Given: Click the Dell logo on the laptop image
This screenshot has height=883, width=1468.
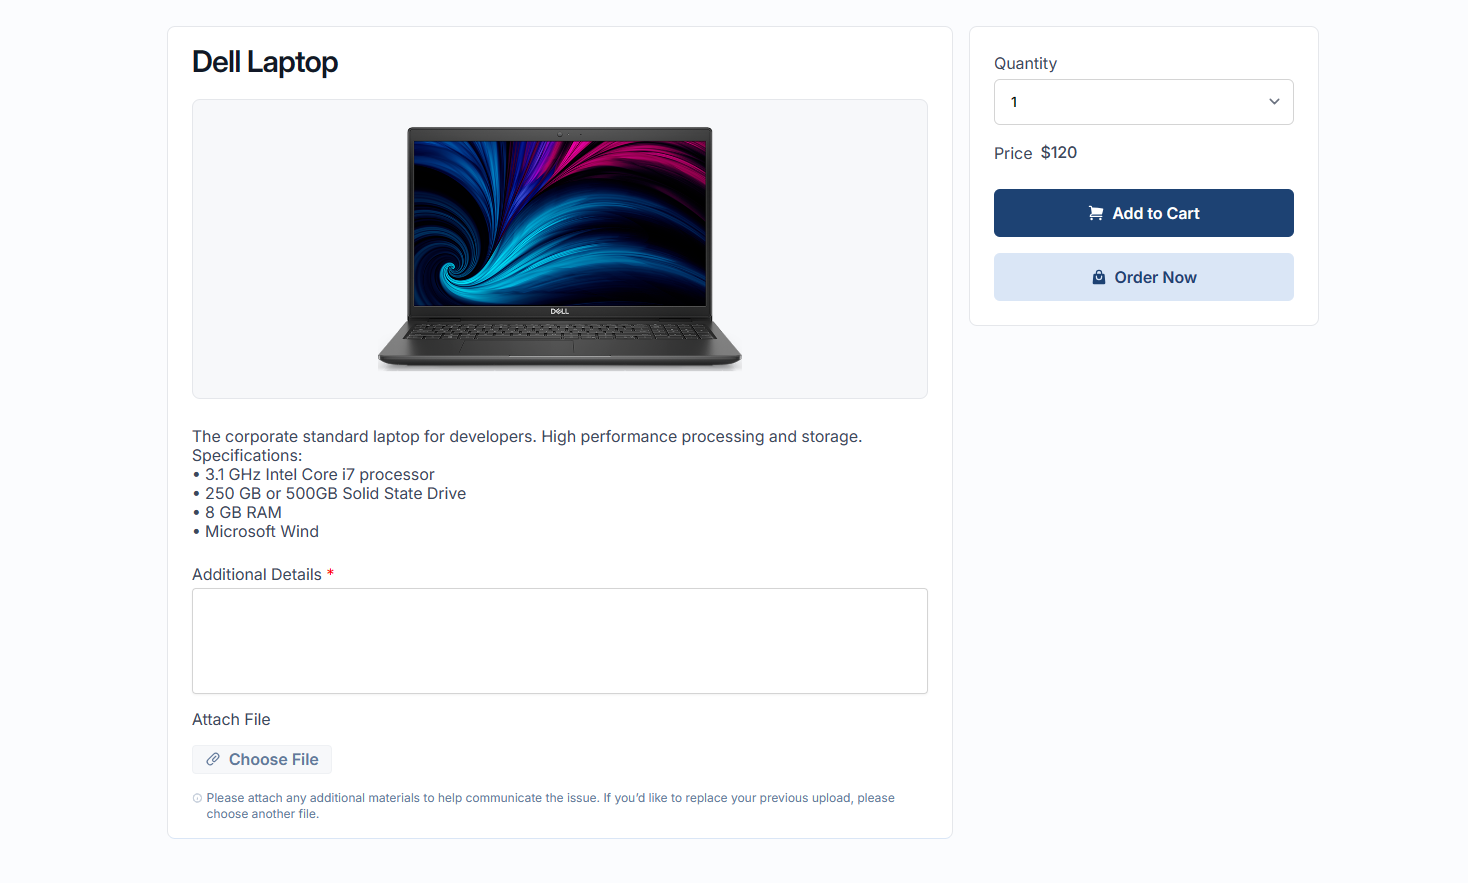Looking at the screenshot, I should pos(560,311).
